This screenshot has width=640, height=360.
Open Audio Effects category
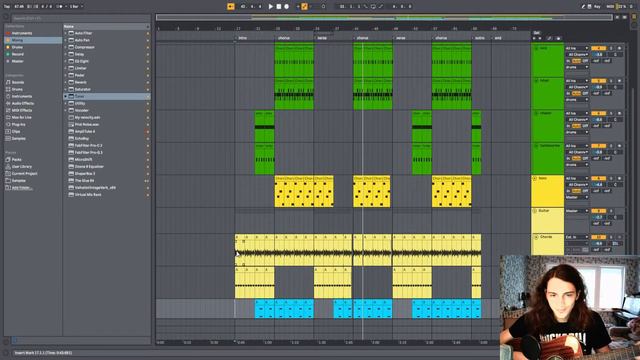click(23, 103)
